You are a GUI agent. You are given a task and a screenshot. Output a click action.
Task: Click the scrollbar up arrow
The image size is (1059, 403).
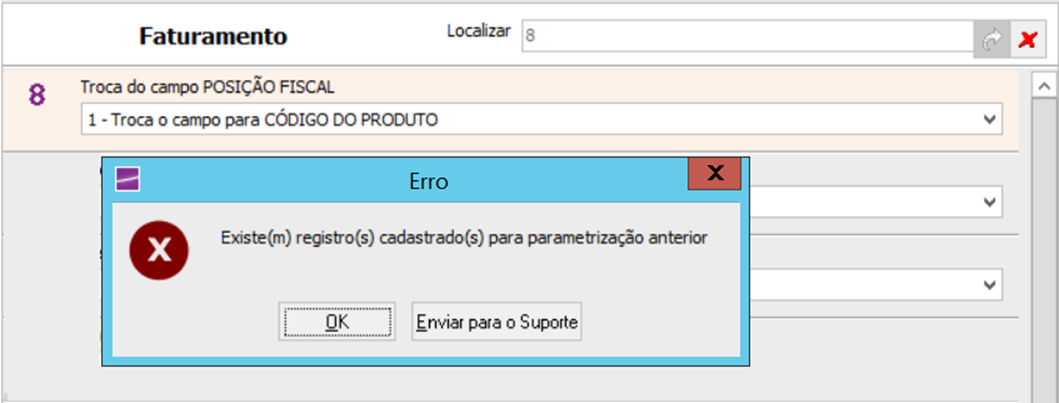click(x=1044, y=88)
